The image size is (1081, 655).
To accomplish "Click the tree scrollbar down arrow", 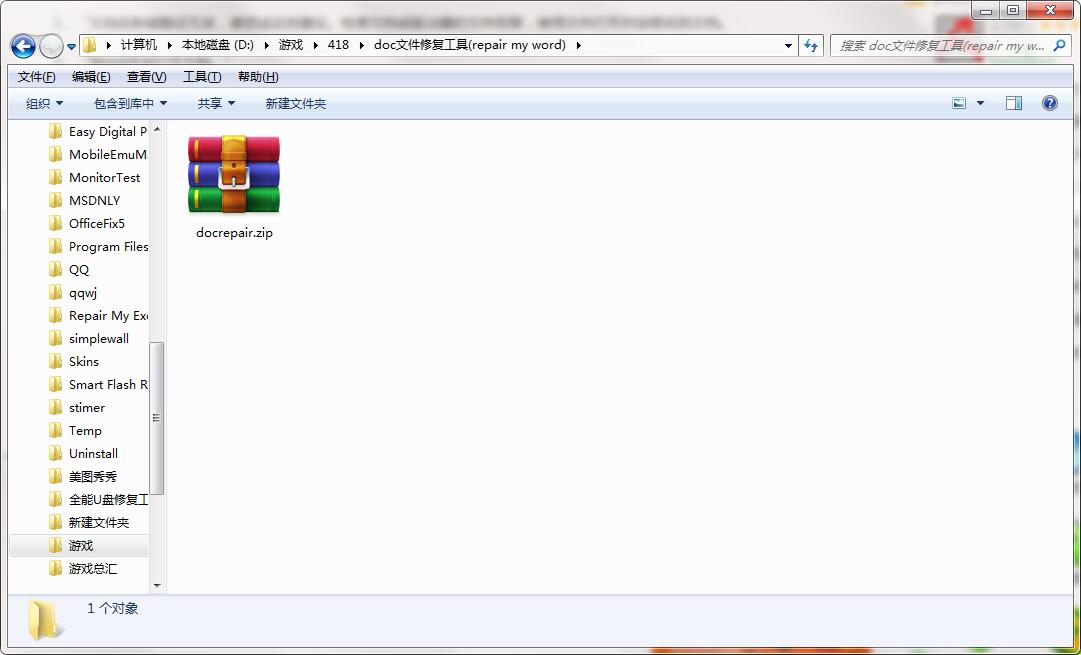I will 157,585.
